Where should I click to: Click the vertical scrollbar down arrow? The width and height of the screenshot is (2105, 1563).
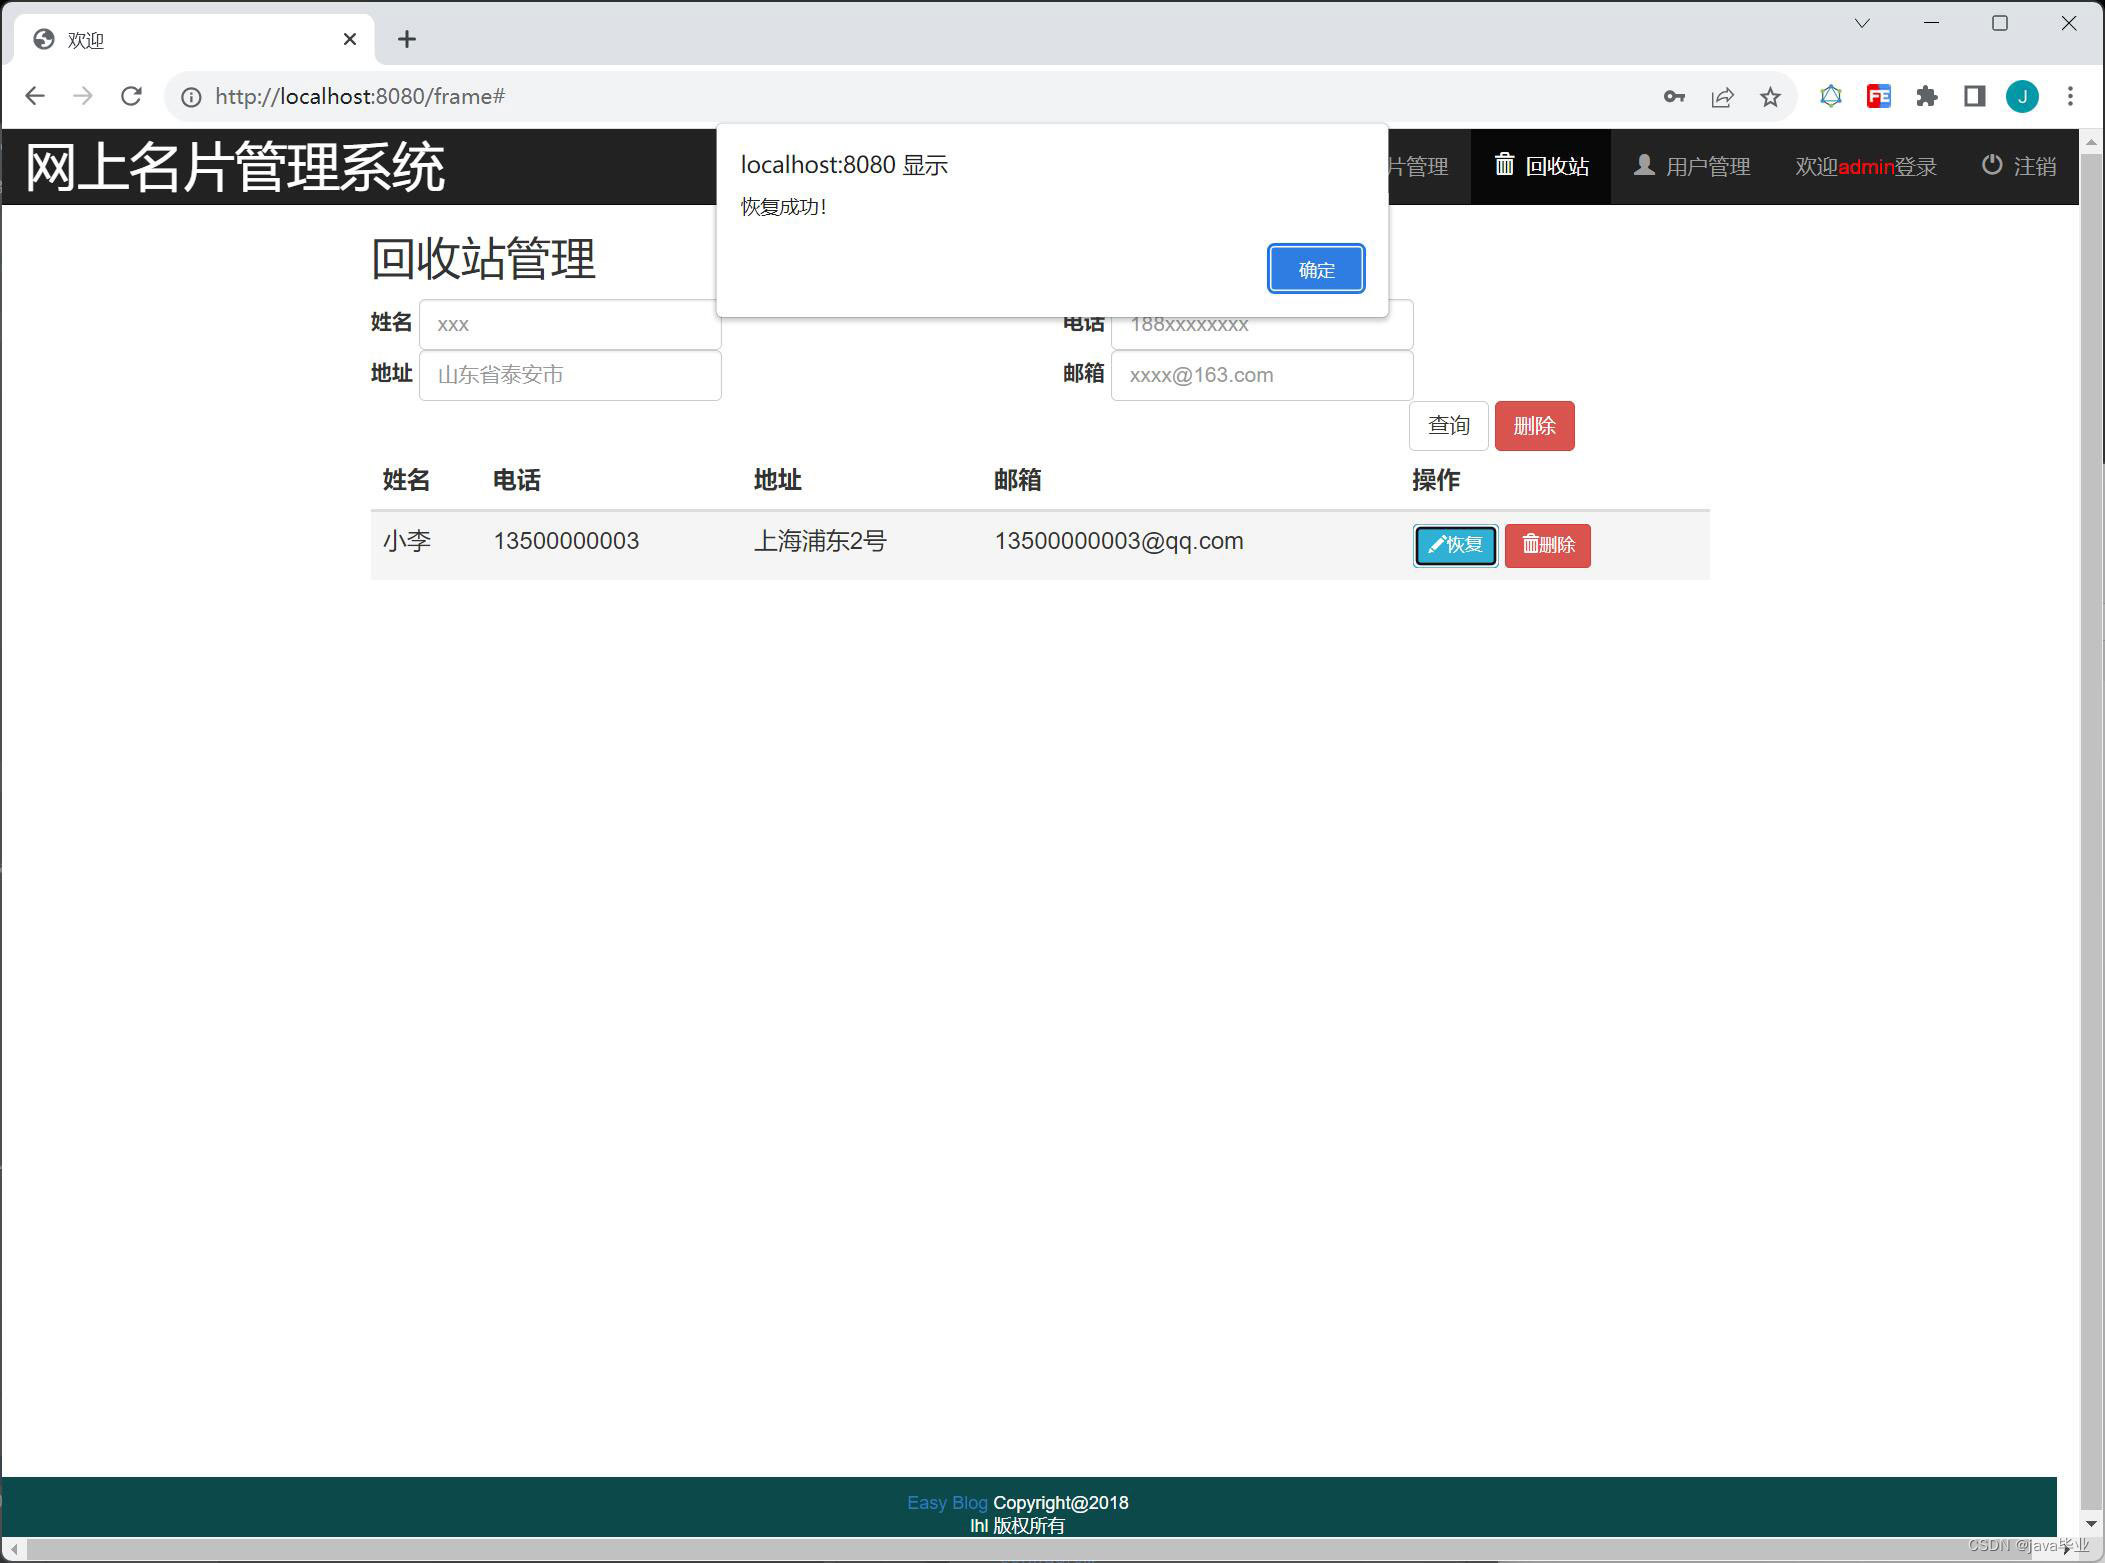point(2092,1524)
